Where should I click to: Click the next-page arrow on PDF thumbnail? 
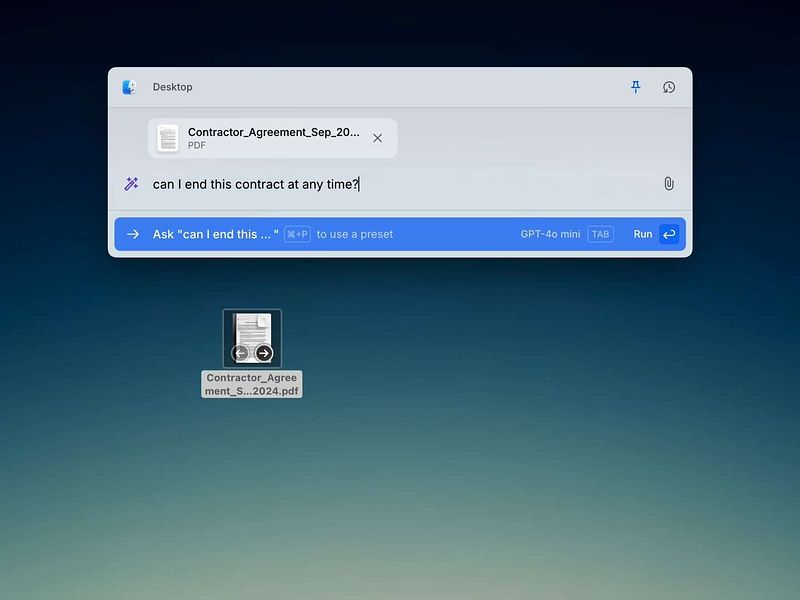point(264,353)
